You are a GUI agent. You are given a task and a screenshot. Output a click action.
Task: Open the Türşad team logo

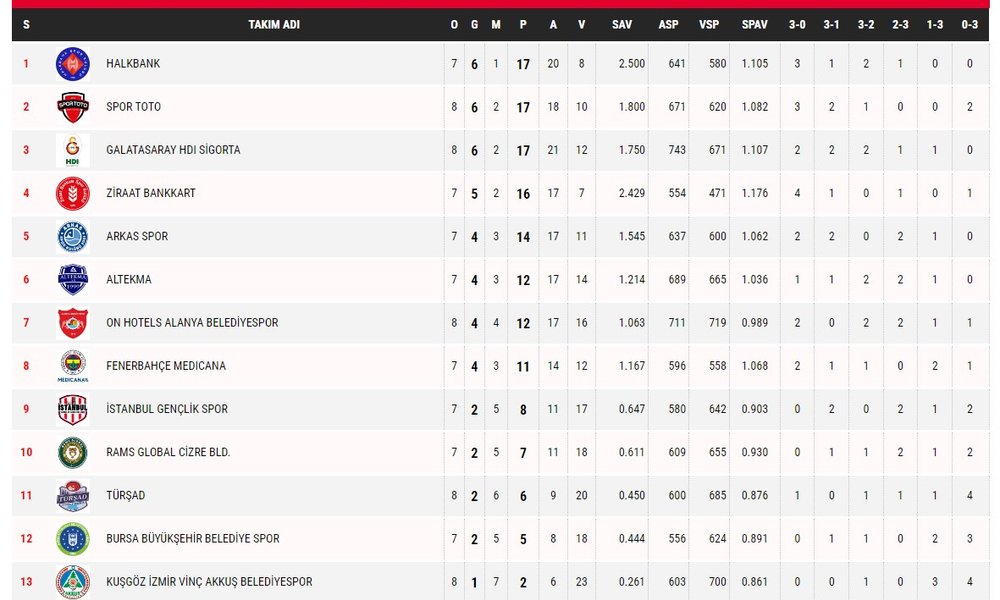pyautogui.click(x=73, y=495)
